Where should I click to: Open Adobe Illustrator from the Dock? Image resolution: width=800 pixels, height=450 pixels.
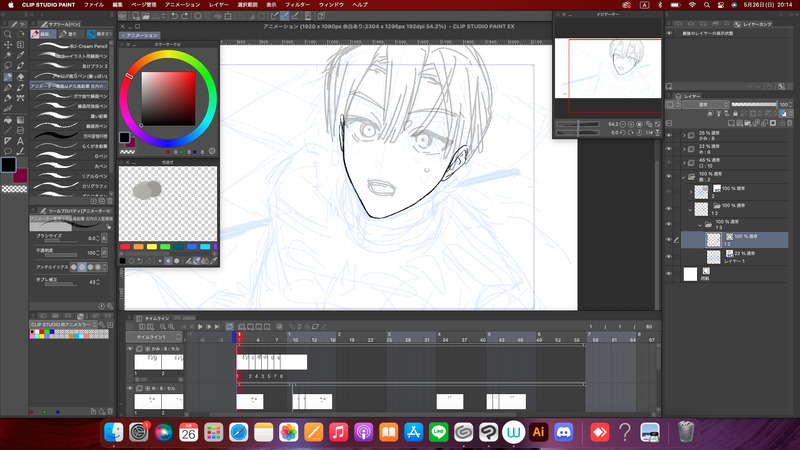pos(538,432)
